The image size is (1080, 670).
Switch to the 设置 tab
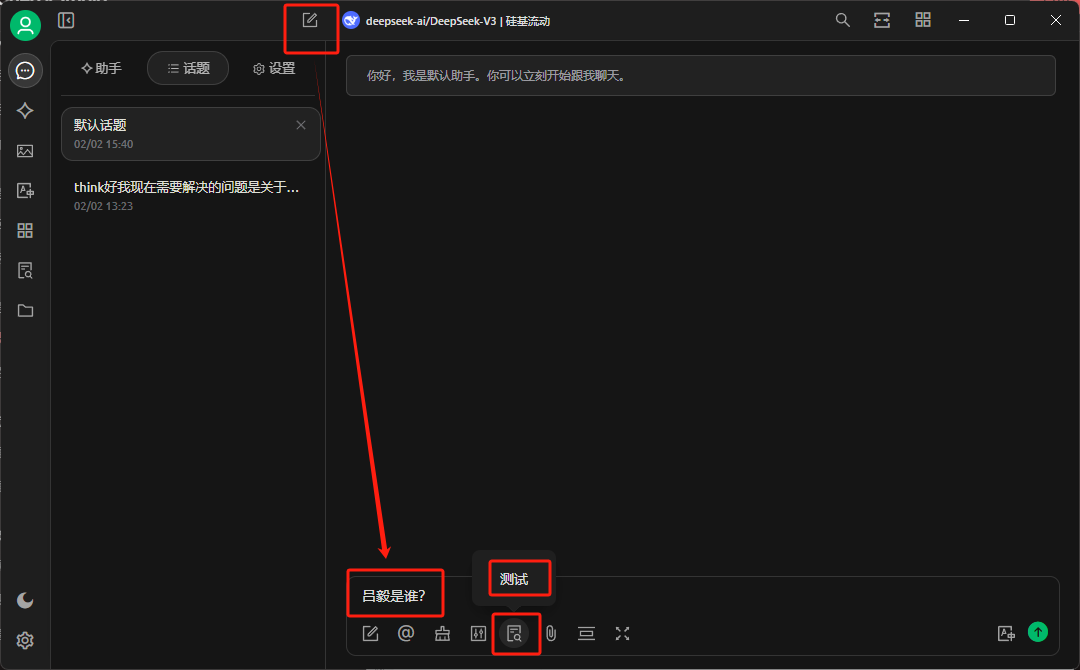tap(274, 68)
